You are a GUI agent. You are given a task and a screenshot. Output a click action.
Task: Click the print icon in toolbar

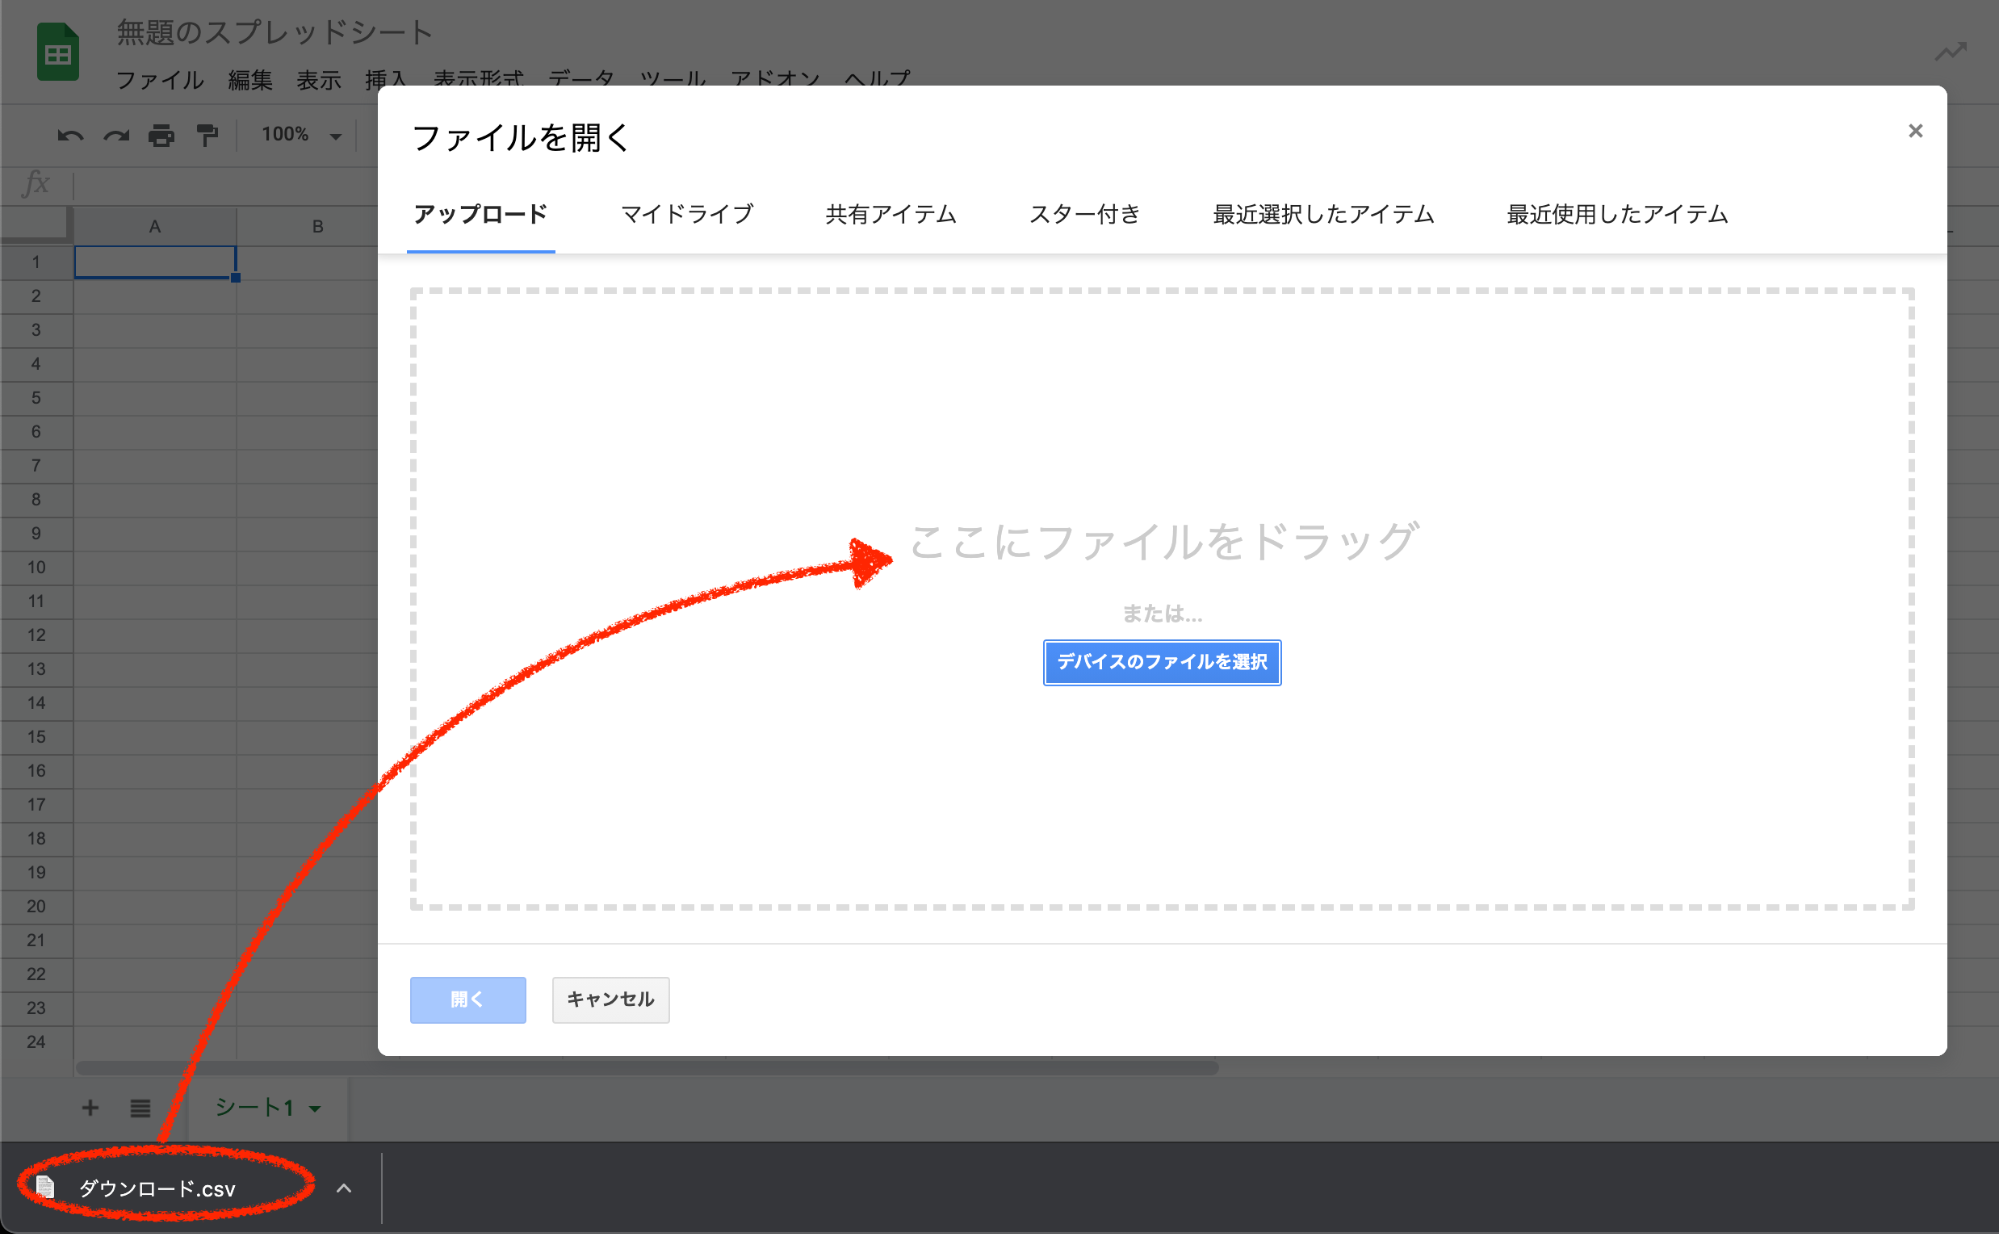pyautogui.click(x=161, y=135)
